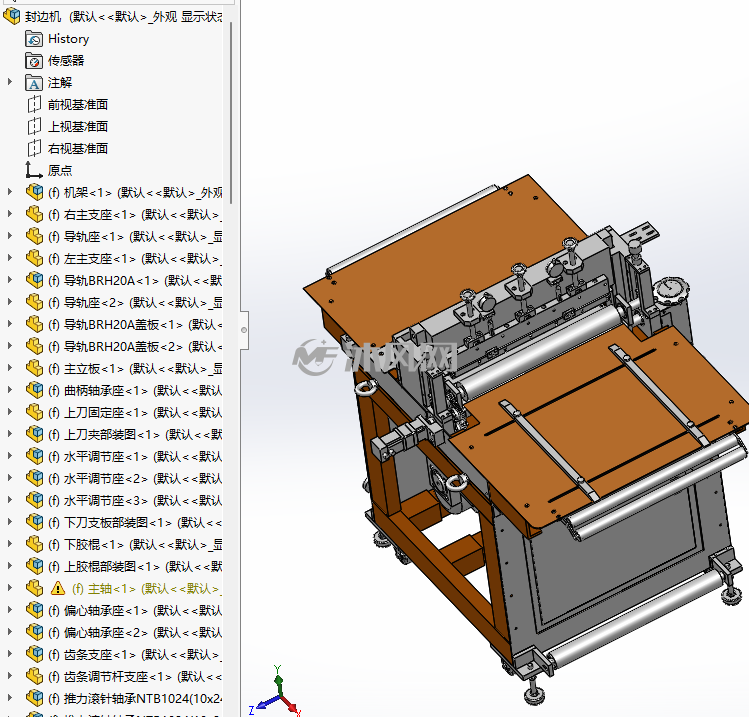Expand the 主轴<1> component node
Screen dimensions: 749x717
(10, 588)
